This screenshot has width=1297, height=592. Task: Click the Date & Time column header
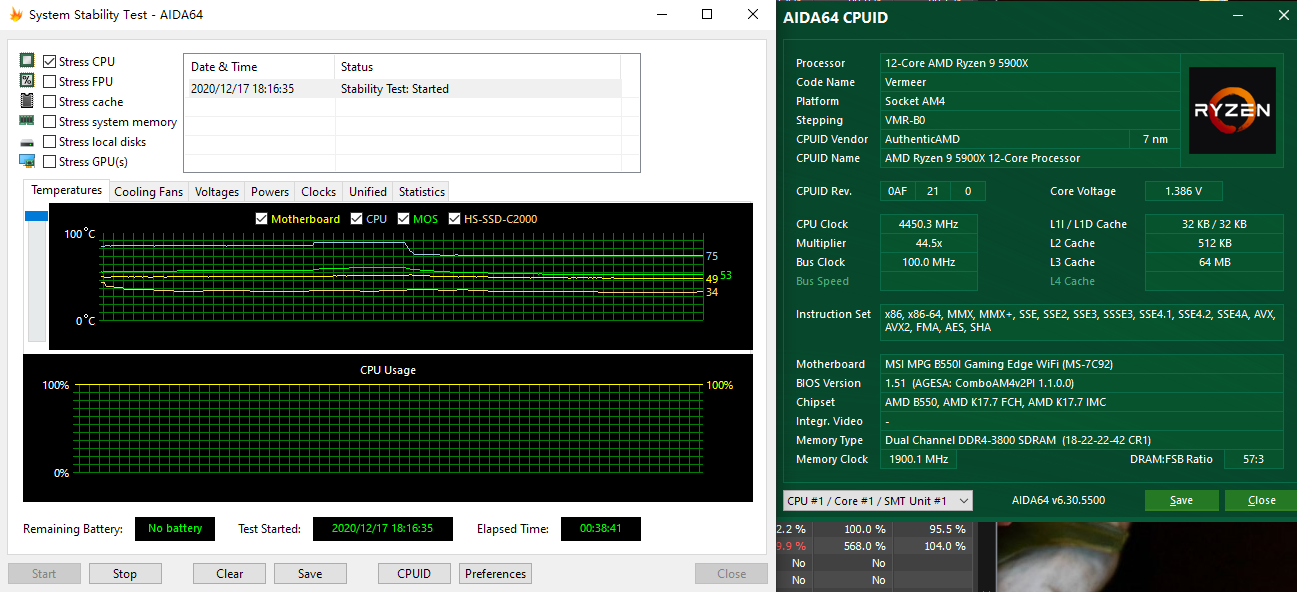click(x=259, y=67)
